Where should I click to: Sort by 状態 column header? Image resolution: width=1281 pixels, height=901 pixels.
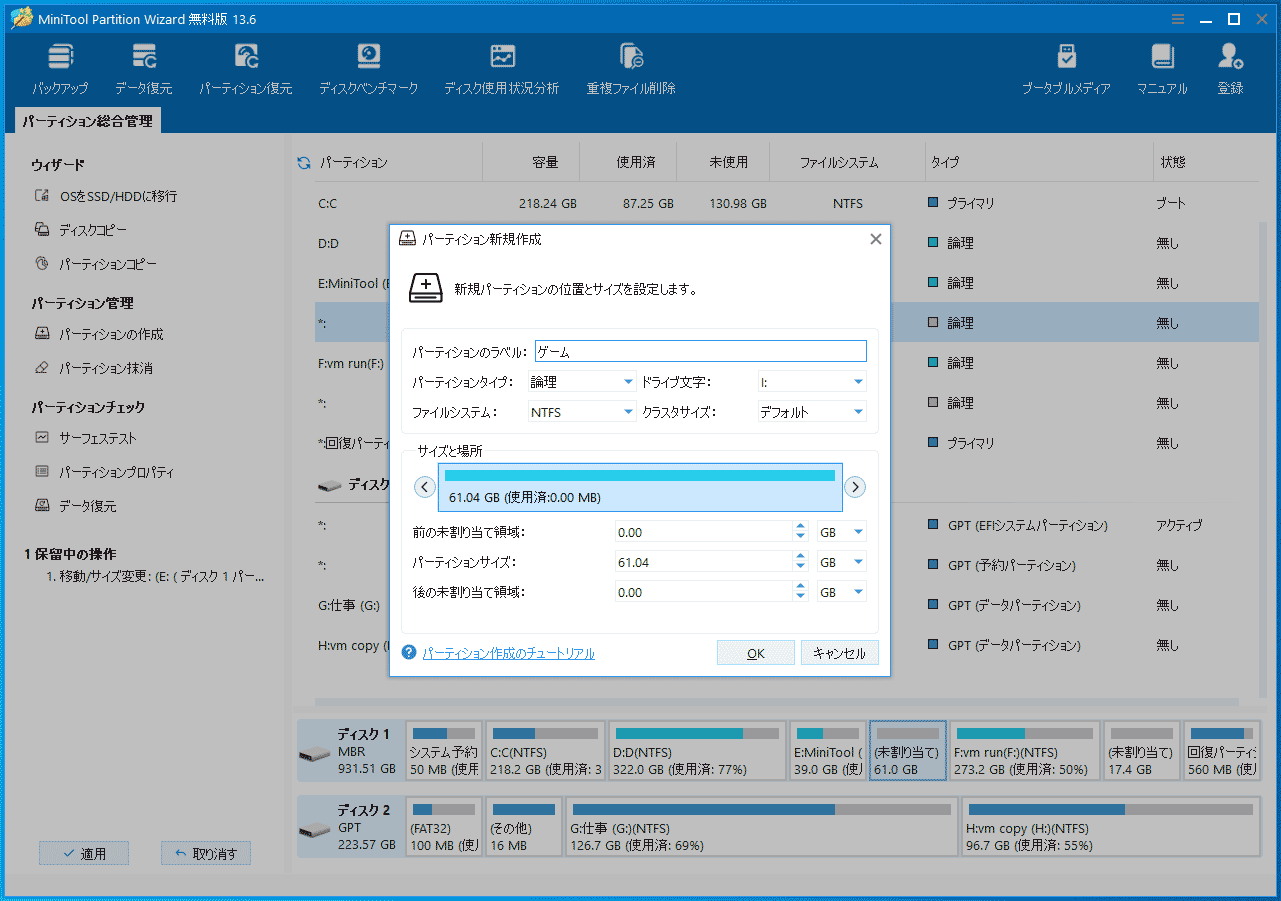click(x=1173, y=162)
